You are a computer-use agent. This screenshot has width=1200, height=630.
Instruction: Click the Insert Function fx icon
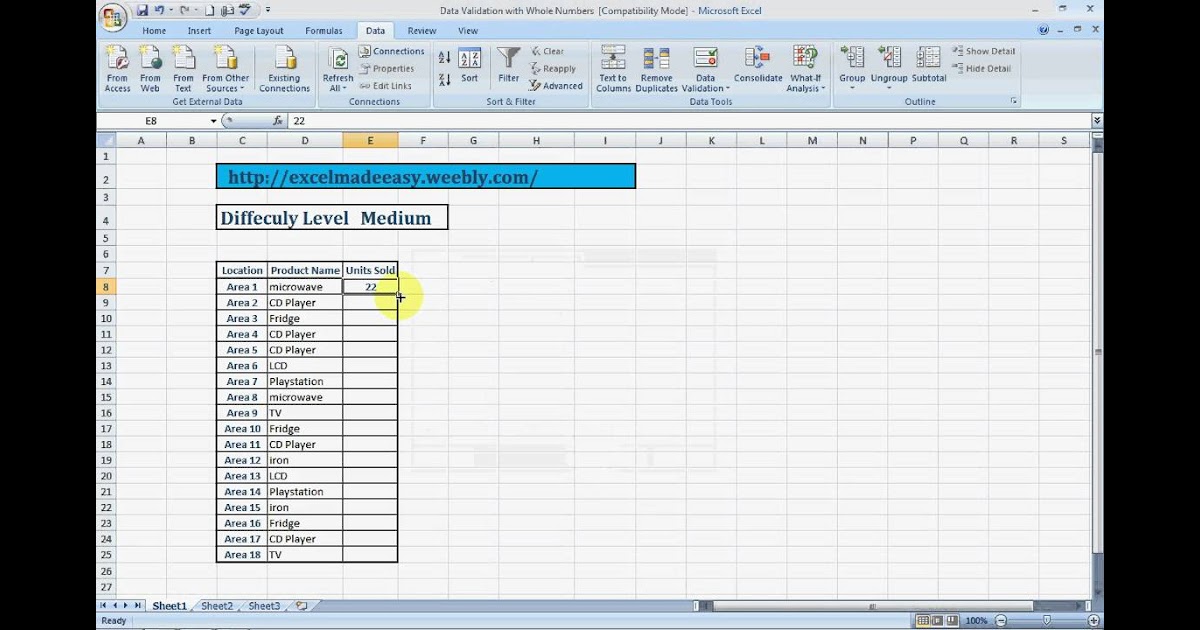pyautogui.click(x=278, y=121)
